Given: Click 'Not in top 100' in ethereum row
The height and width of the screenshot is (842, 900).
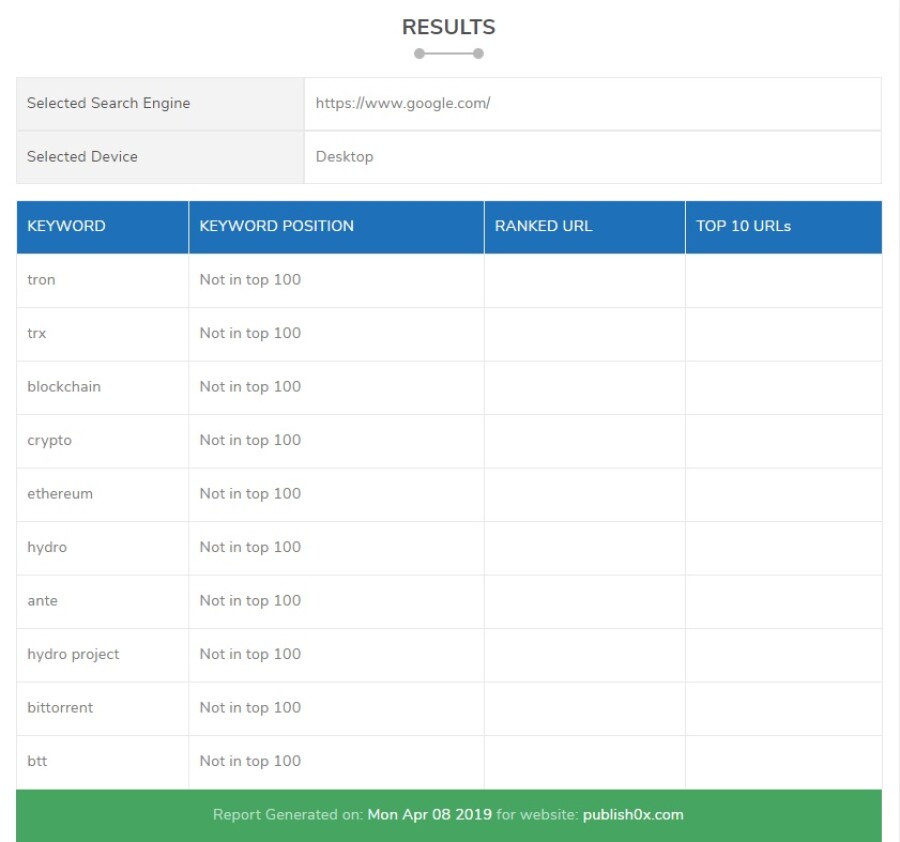Looking at the screenshot, I should coord(250,494).
